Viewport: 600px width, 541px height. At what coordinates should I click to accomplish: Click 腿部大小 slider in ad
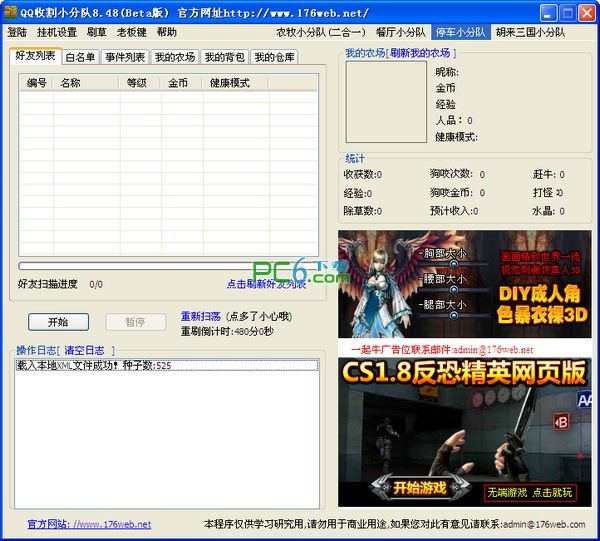tap(454, 315)
